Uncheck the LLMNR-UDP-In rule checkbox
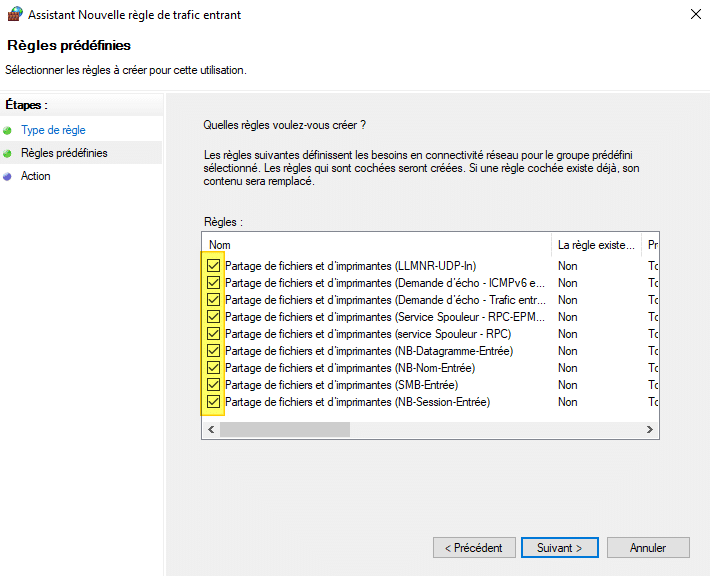This screenshot has height=576, width=710. click(x=213, y=266)
